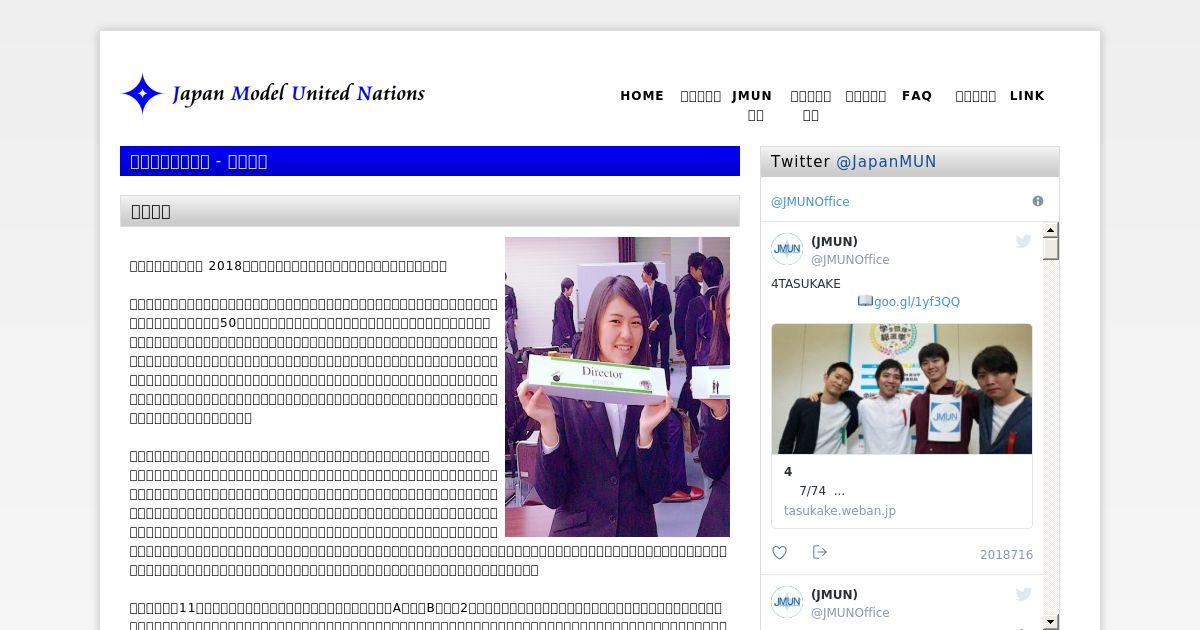Click the card text '7/74 ...'

822,491
